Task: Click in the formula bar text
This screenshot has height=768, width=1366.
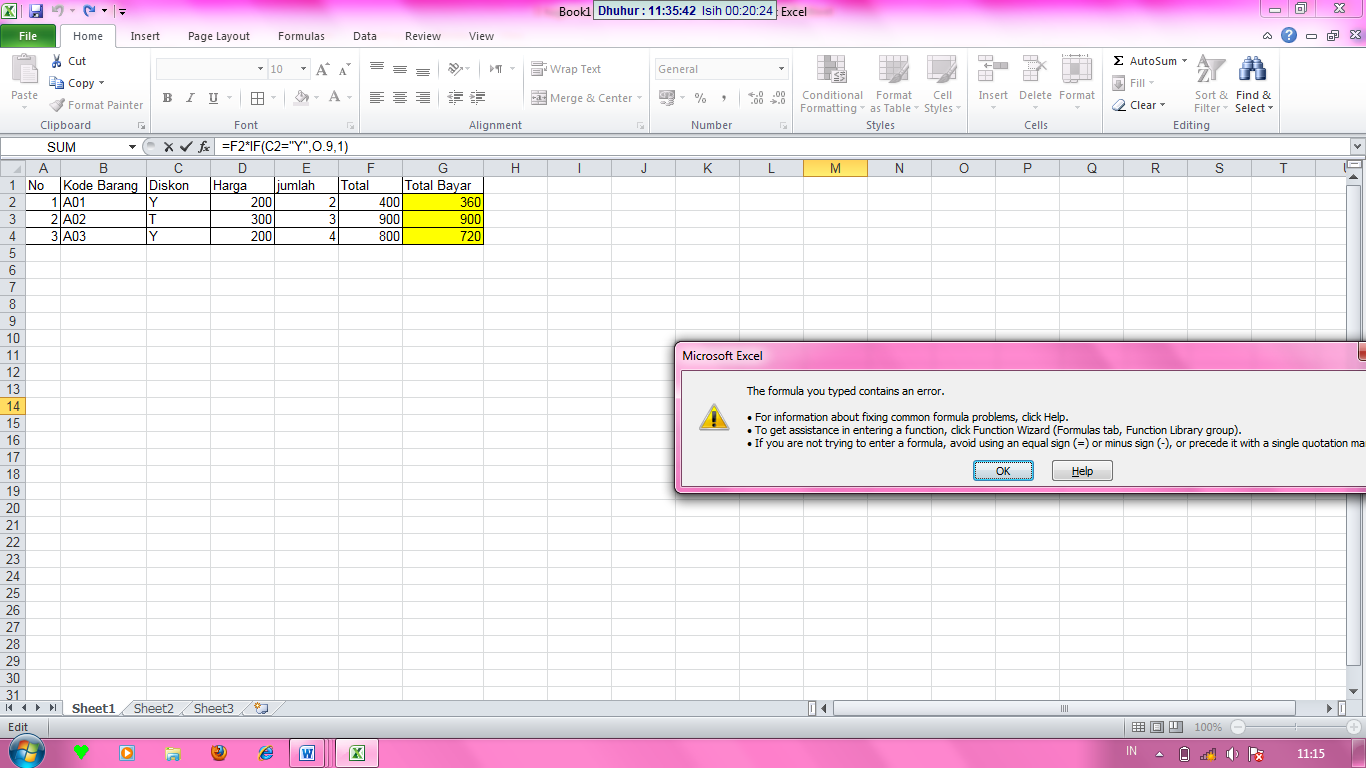Action: (285, 147)
